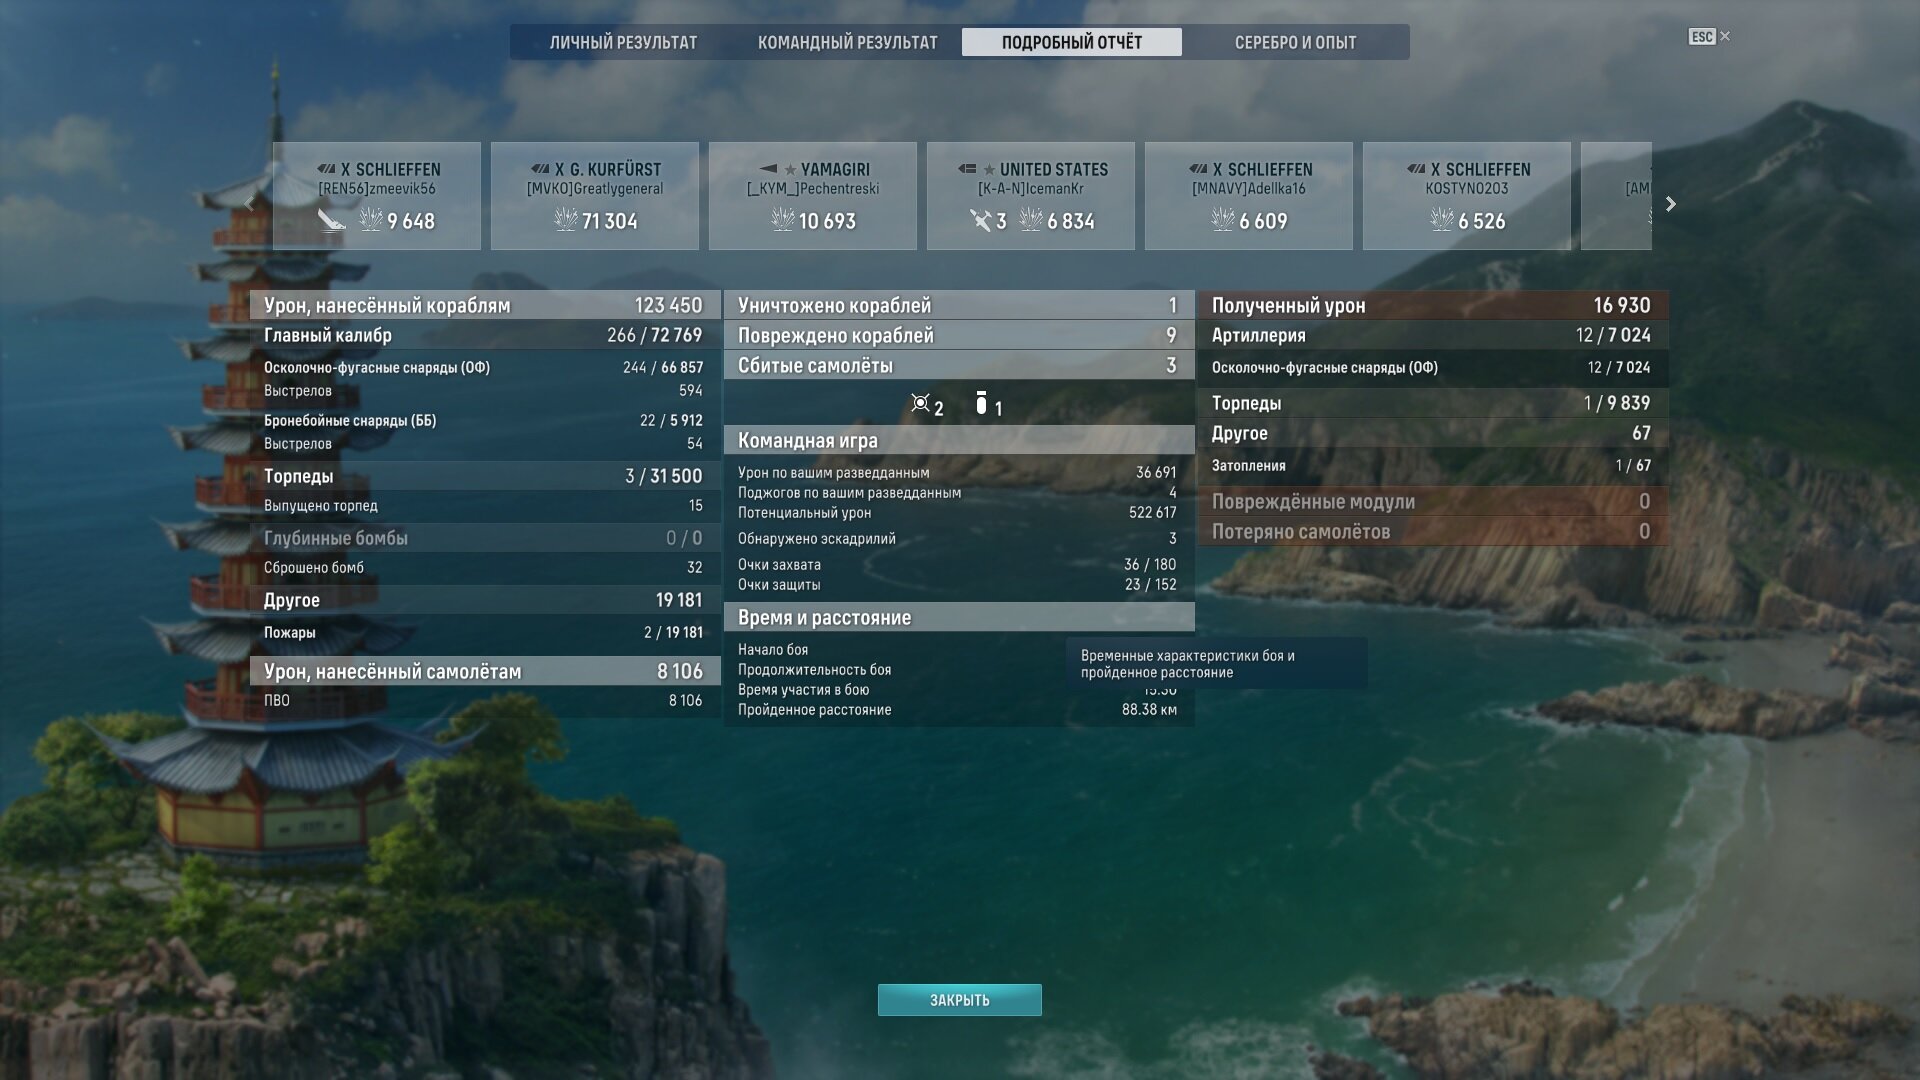Switch to the Командный результат tab
The image size is (1920, 1080).
tap(847, 42)
